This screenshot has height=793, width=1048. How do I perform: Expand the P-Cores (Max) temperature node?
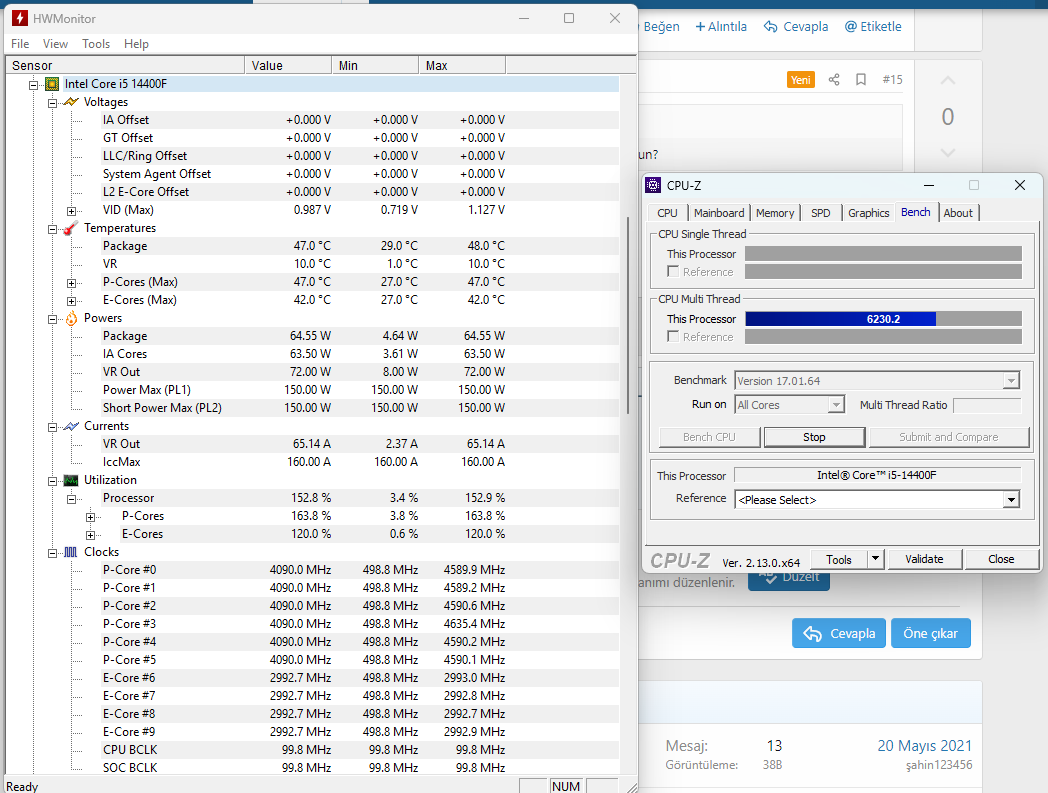[x=72, y=284]
